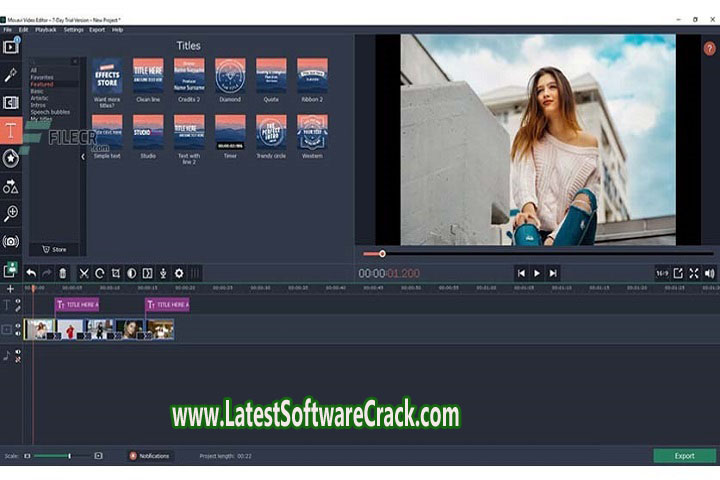Click the zoom-out scale icon
The width and height of the screenshot is (720, 480).
(27, 456)
